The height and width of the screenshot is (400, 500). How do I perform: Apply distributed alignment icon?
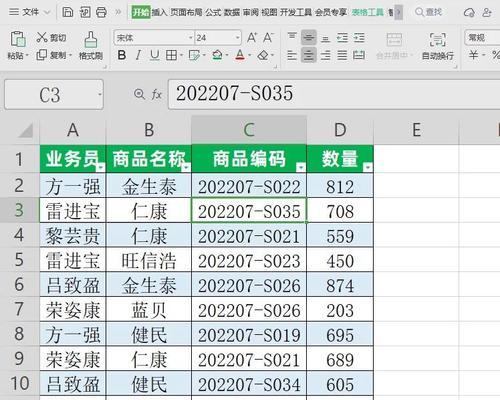coord(359,55)
